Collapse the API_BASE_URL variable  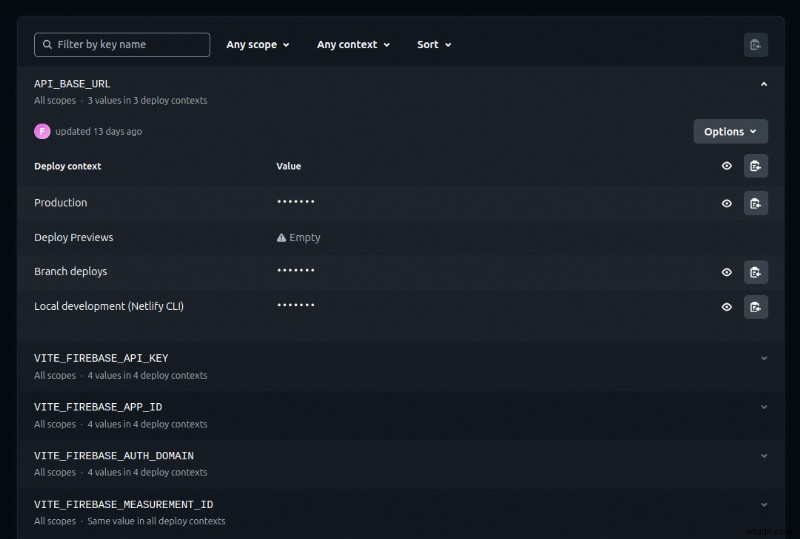pyautogui.click(x=764, y=84)
